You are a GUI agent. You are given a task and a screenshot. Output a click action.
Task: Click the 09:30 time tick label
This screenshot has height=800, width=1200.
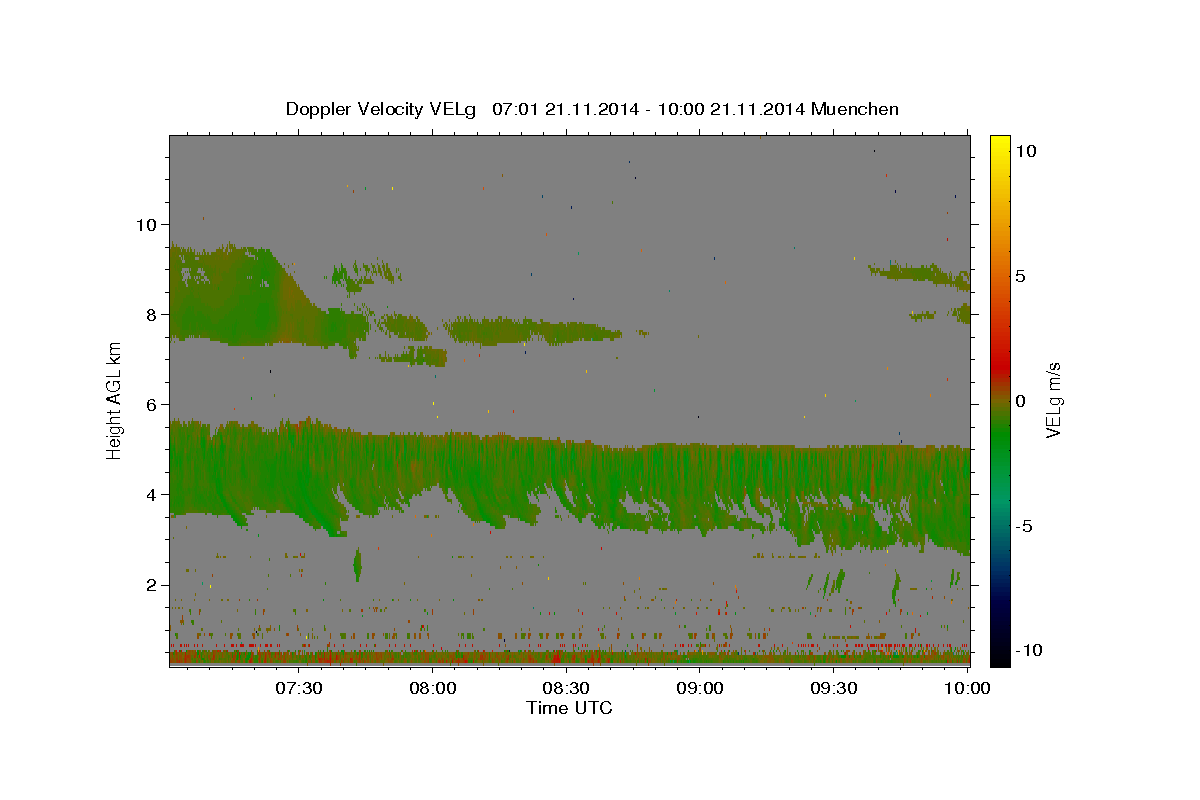tap(833, 688)
